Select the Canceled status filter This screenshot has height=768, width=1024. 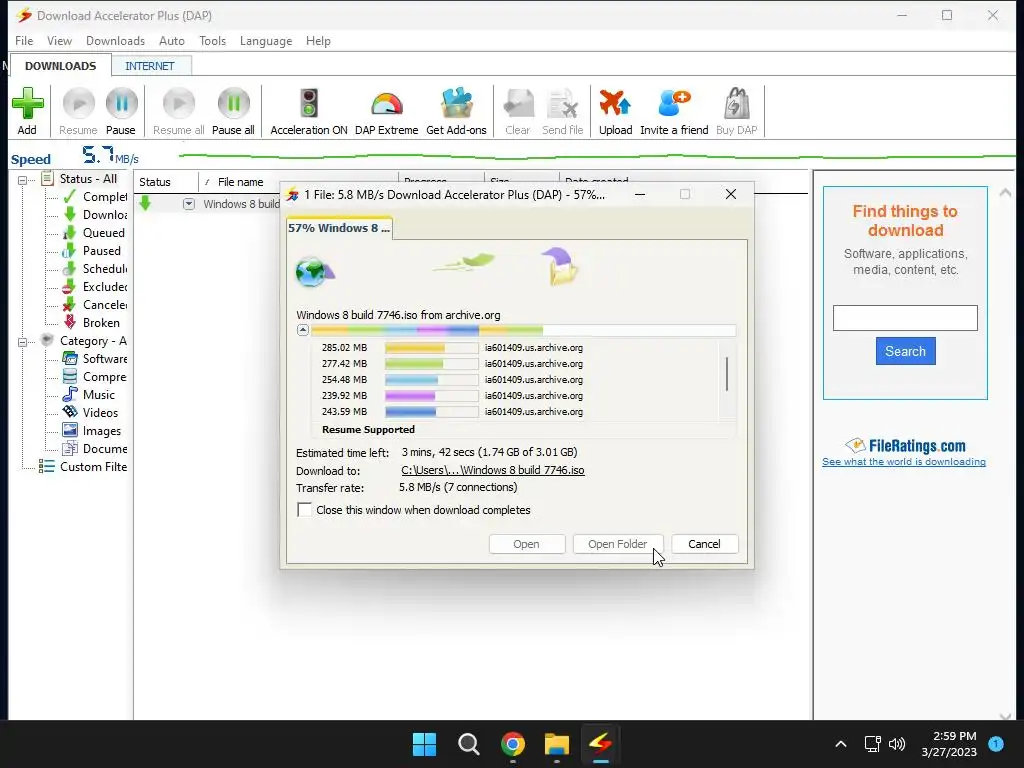[95, 305]
